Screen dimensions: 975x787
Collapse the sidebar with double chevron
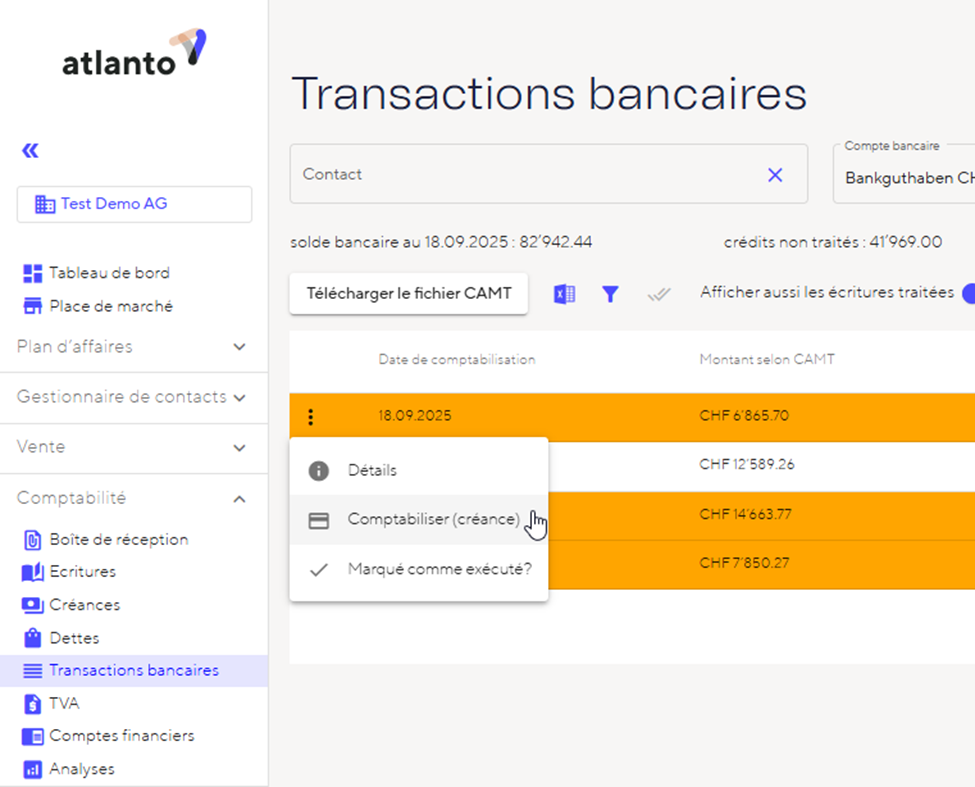pyautogui.click(x=30, y=151)
